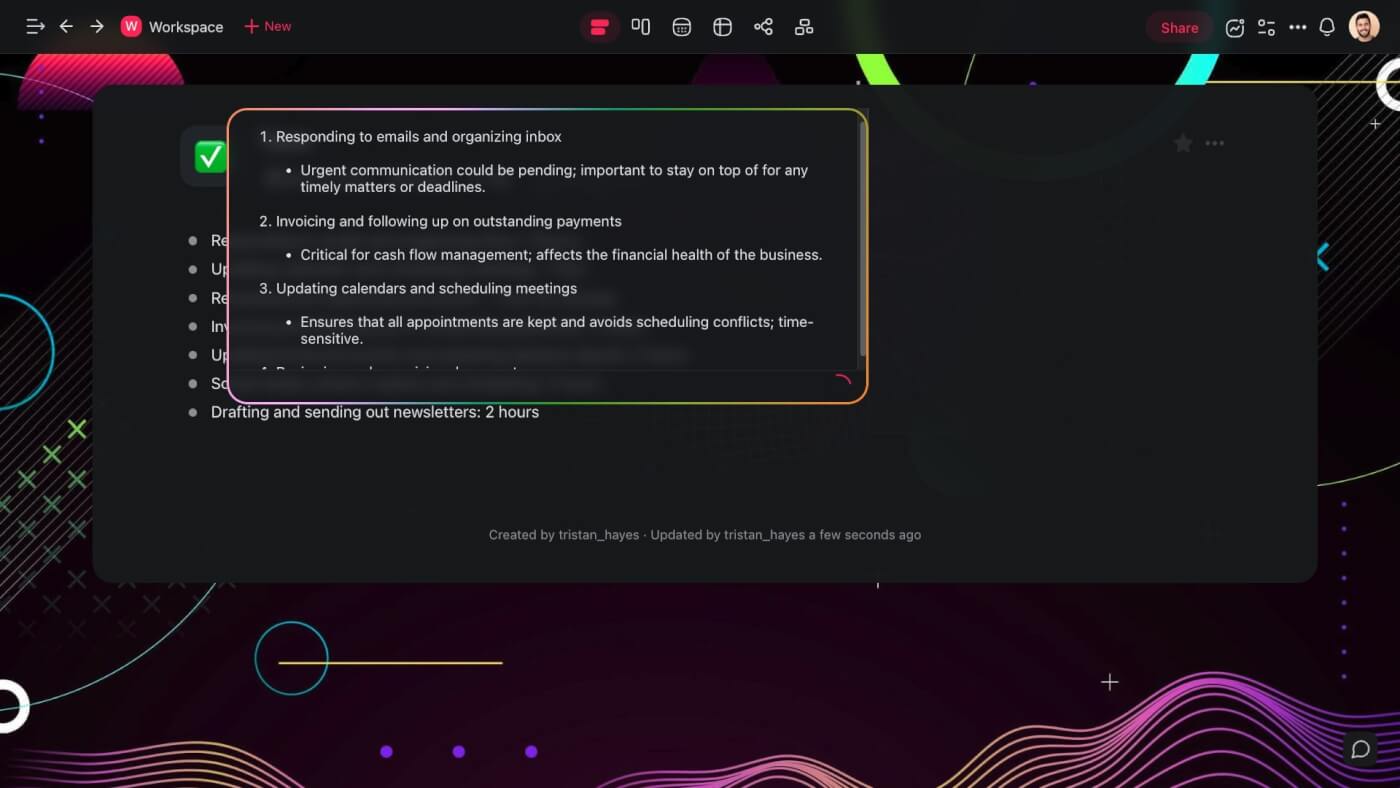Toggle the red doc mode switcher
Image resolution: width=1400 pixels, height=788 pixels.
(600, 26)
